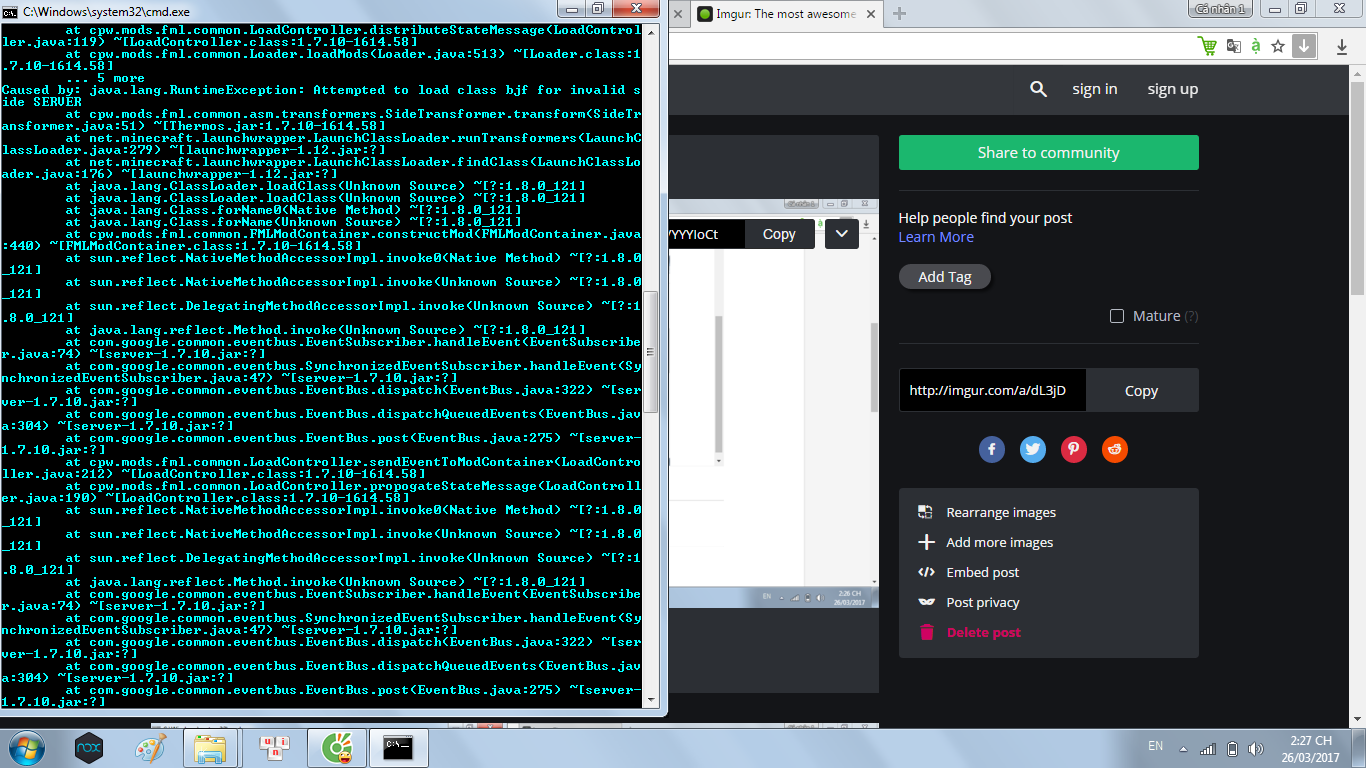
Task: Open the volume speaker tray icon
Action: click(1257, 748)
